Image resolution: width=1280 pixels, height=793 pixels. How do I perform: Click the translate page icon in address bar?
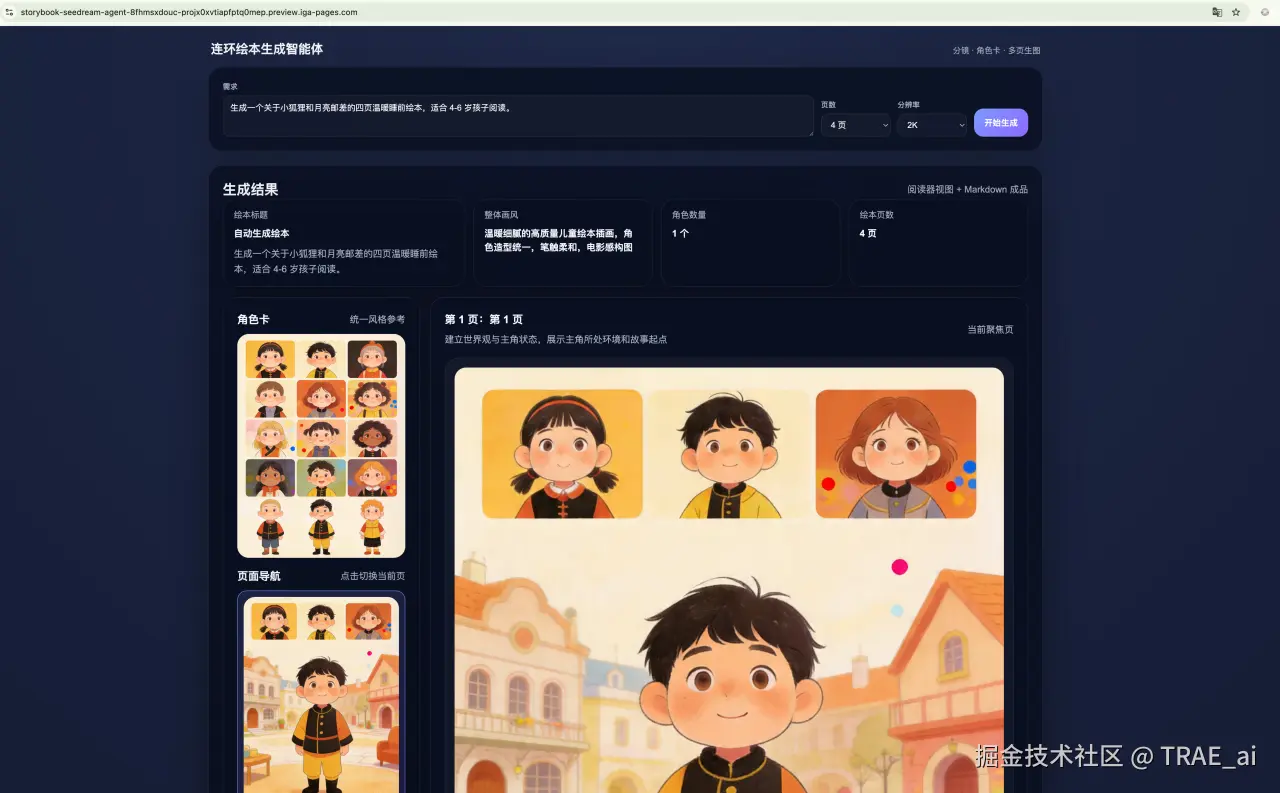tap(1217, 12)
